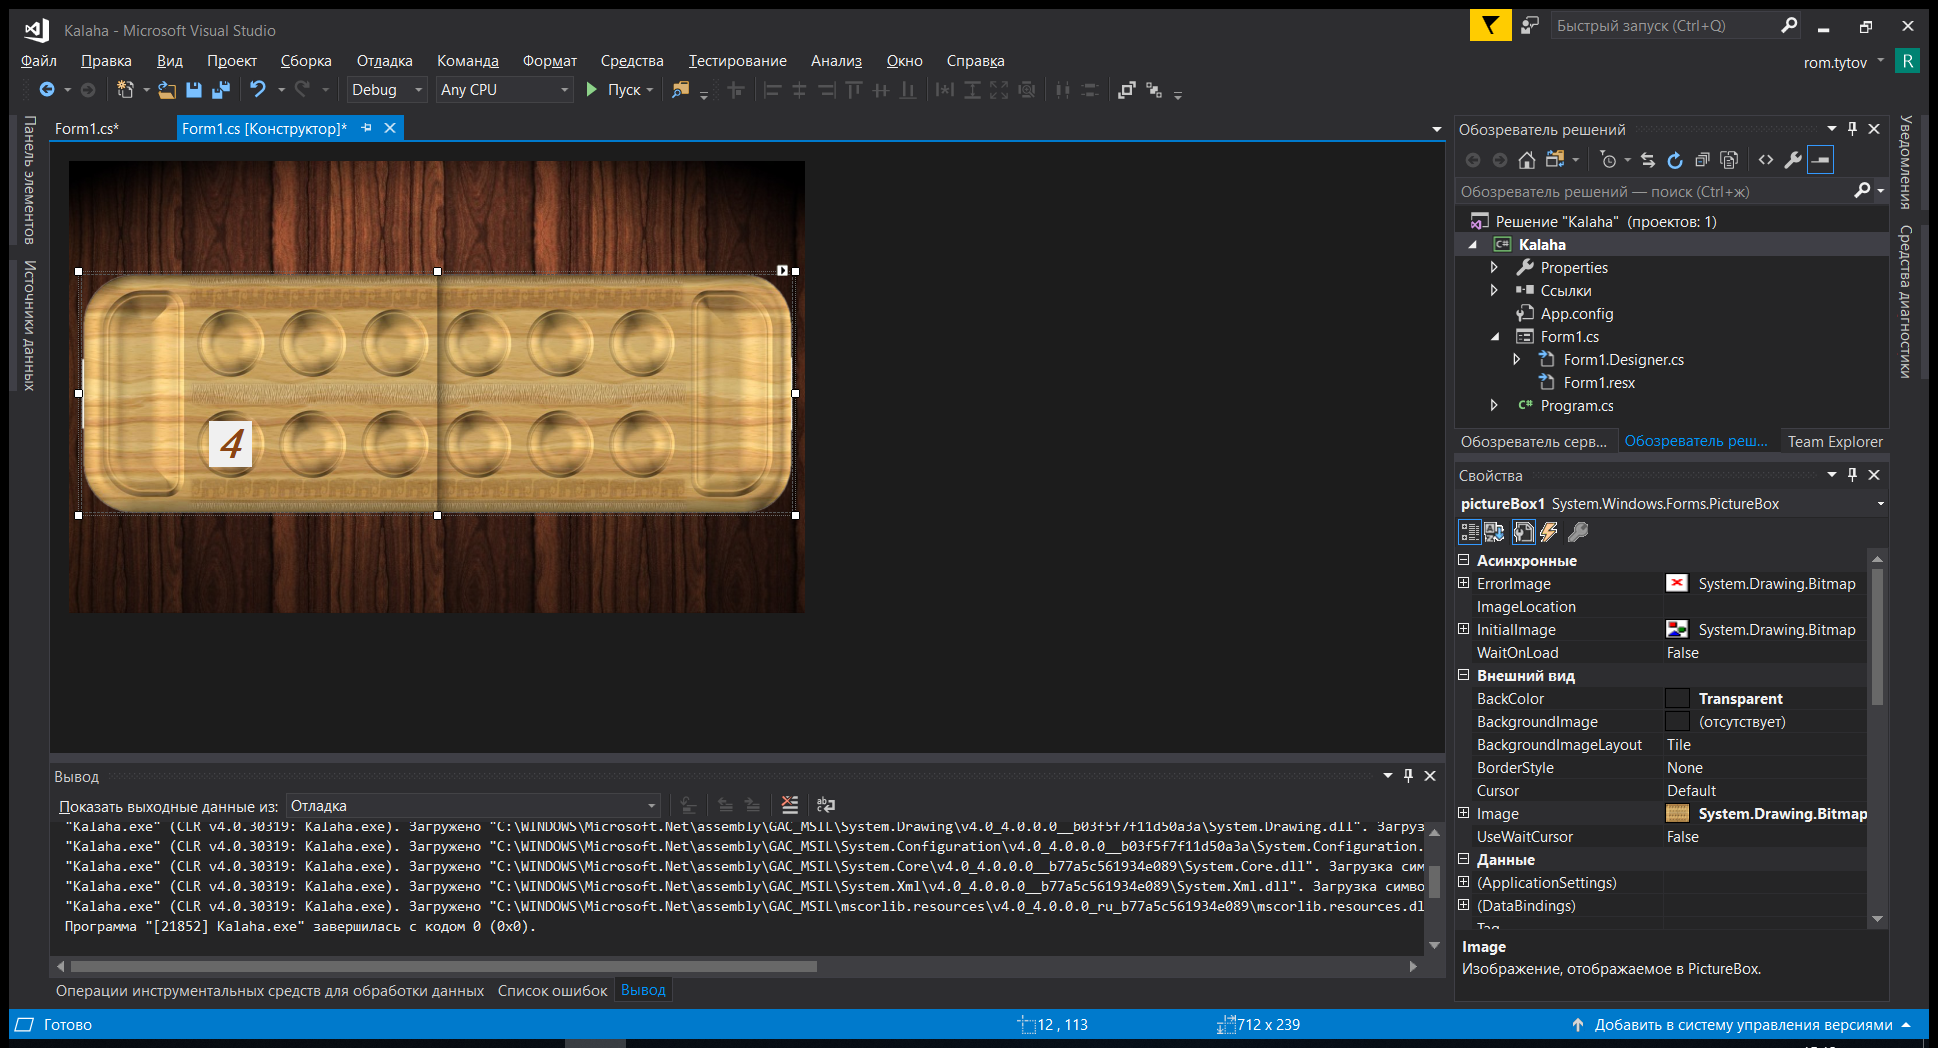This screenshot has width=1938, height=1048.
Task: Click the Home icon in Solution Explorer
Action: pyautogui.click(x=1526, y=160)
